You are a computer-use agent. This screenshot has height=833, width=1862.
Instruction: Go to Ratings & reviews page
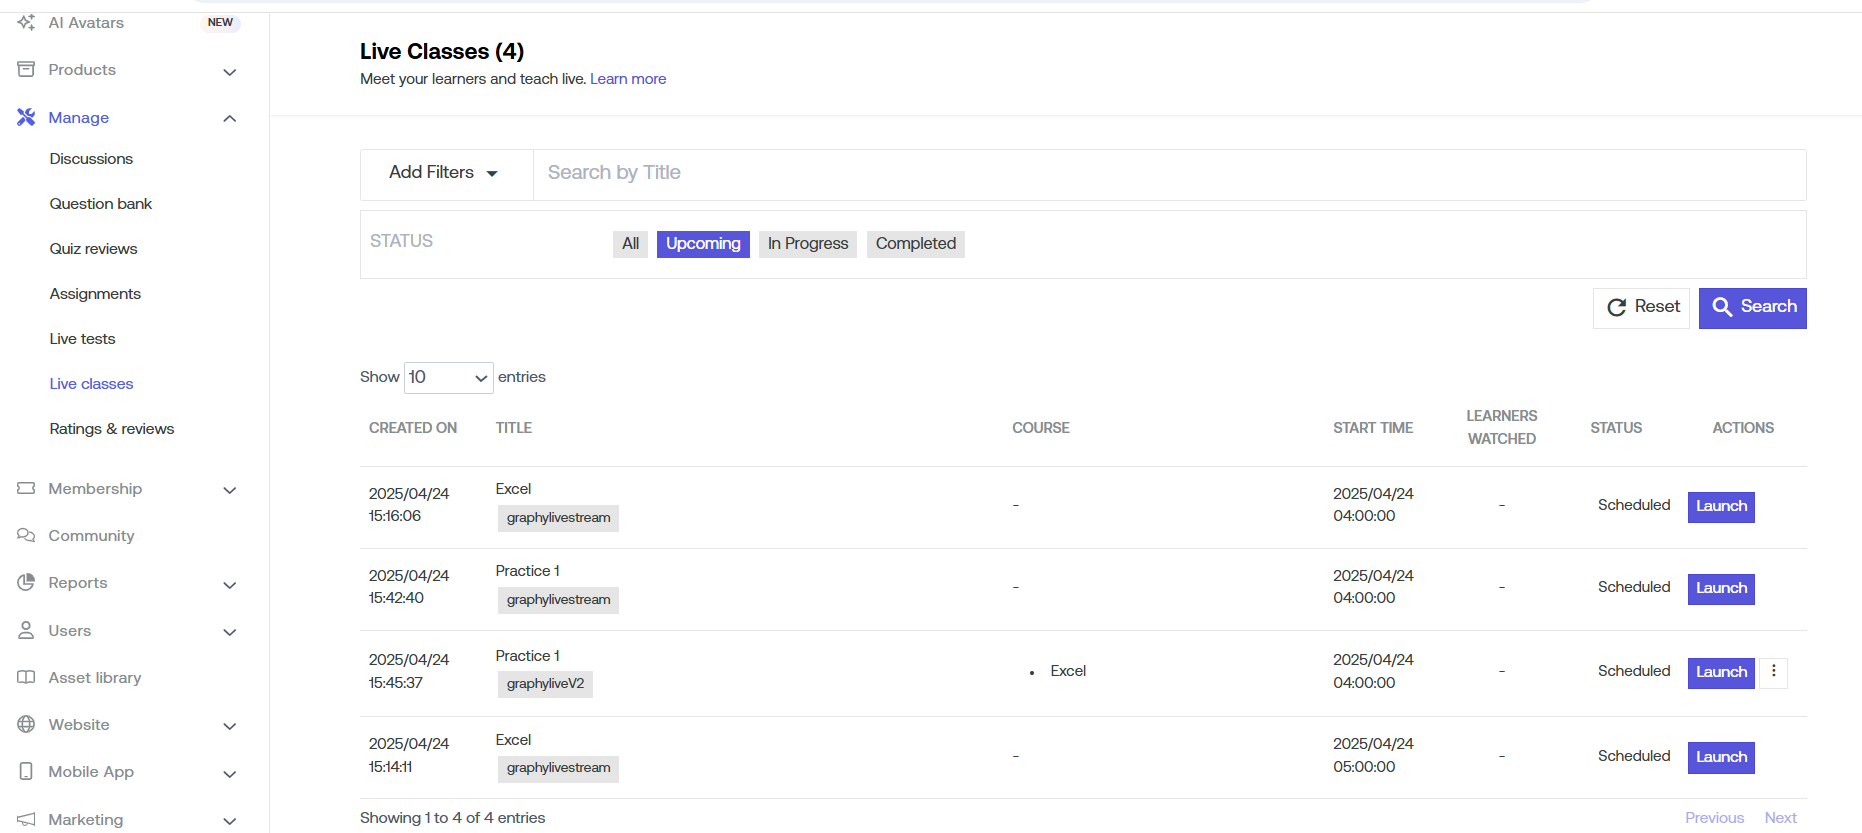click(112, 429)
